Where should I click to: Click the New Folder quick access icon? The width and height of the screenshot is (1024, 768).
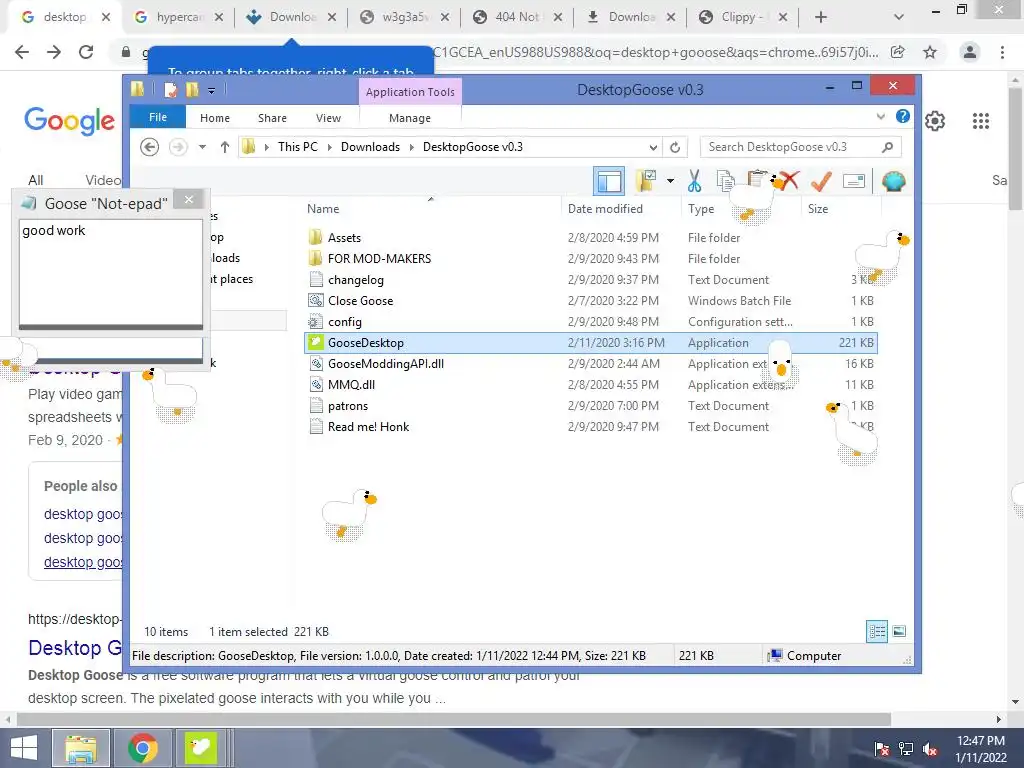pos(192,90)
